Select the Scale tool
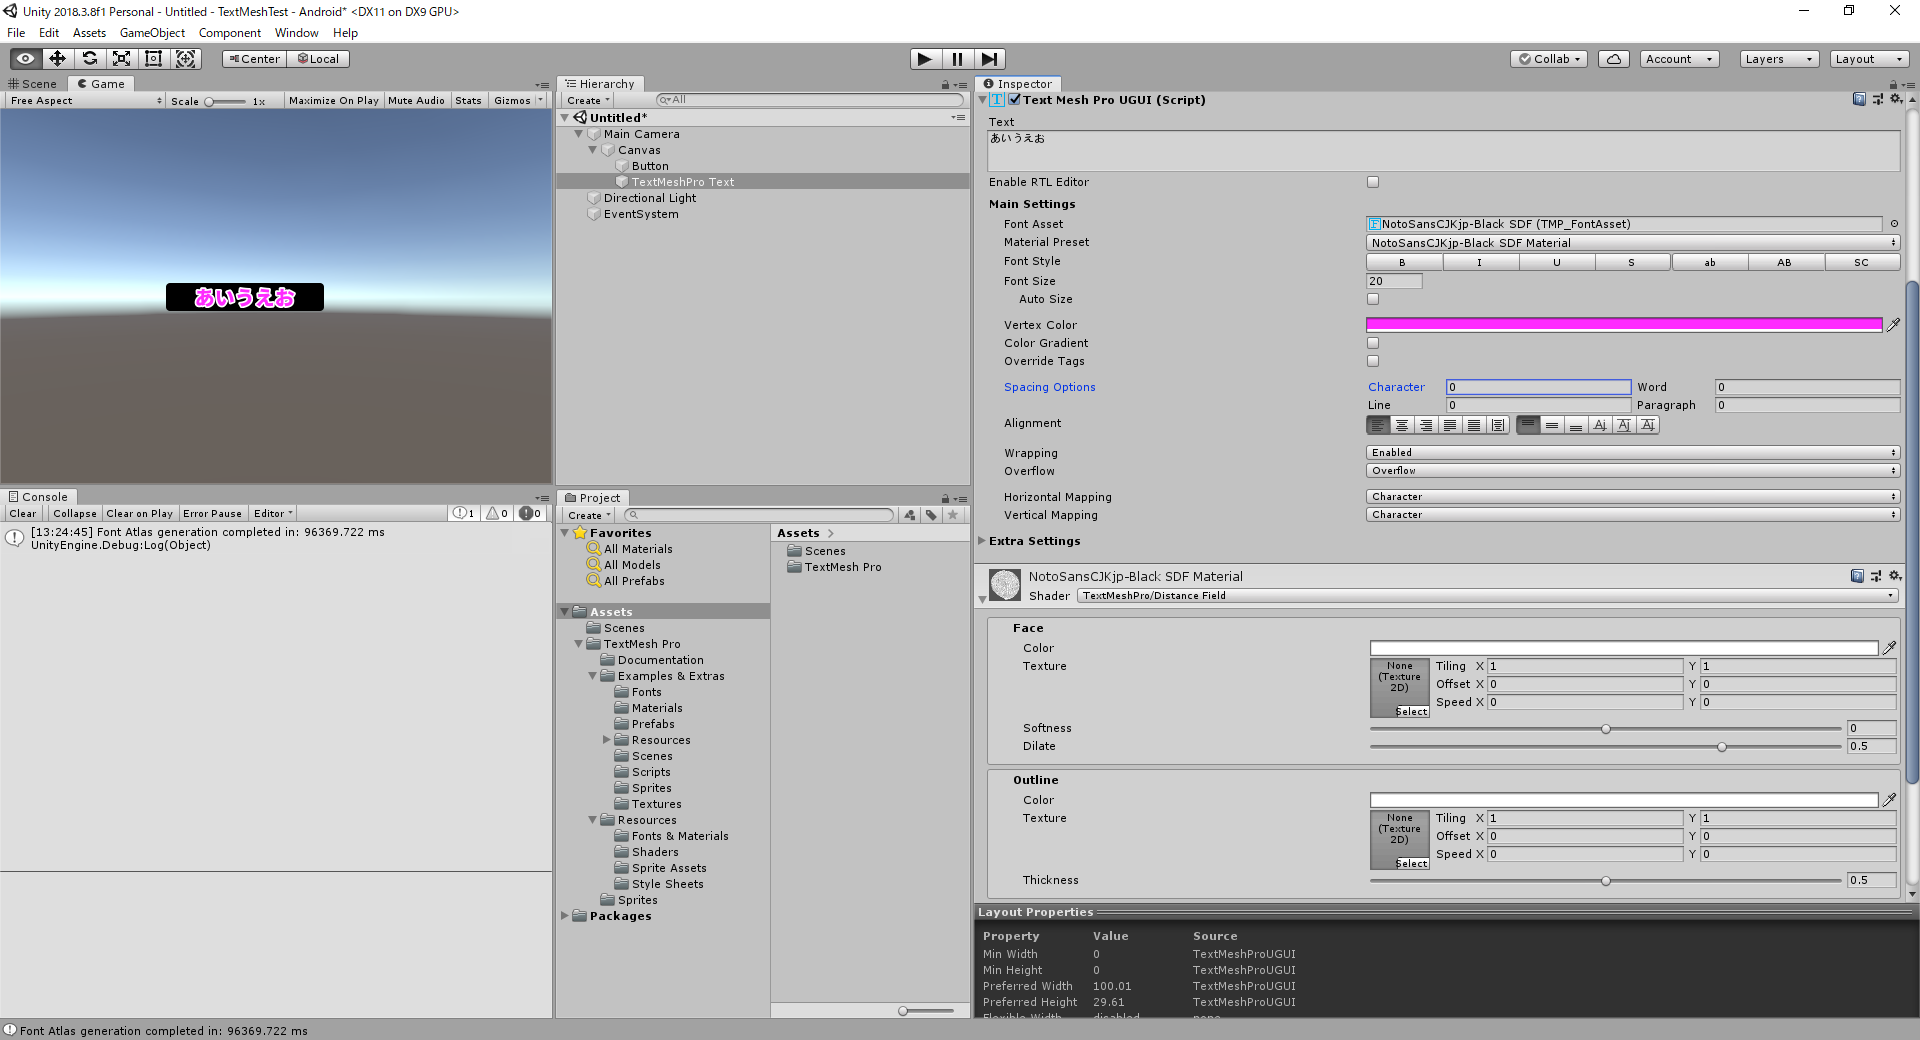The image size is (1920, 1040). (122, 59)
